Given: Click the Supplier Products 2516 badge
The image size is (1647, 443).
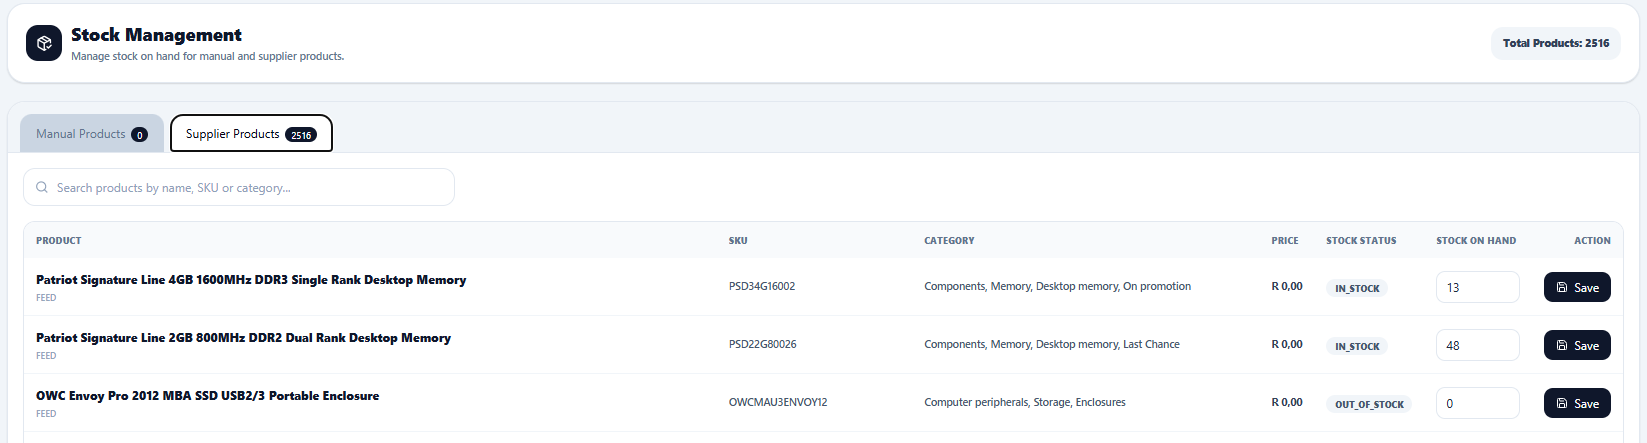Looking at the screenshot, I should [301, 135].
